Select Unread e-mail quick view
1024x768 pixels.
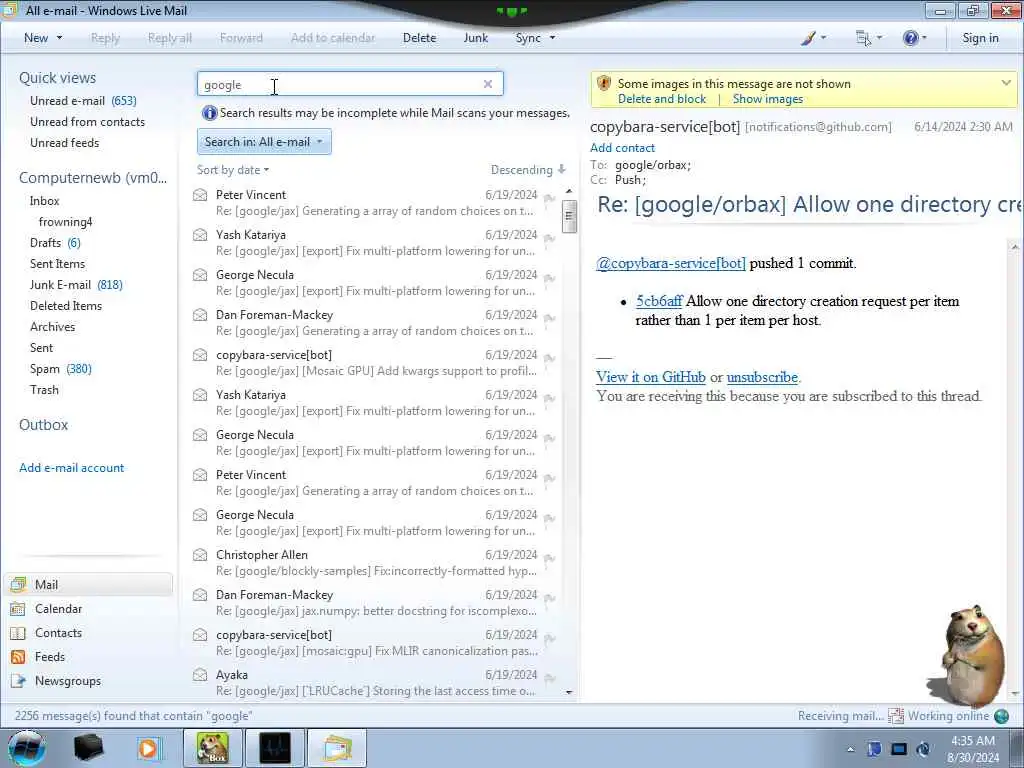[x=83, y=101]
